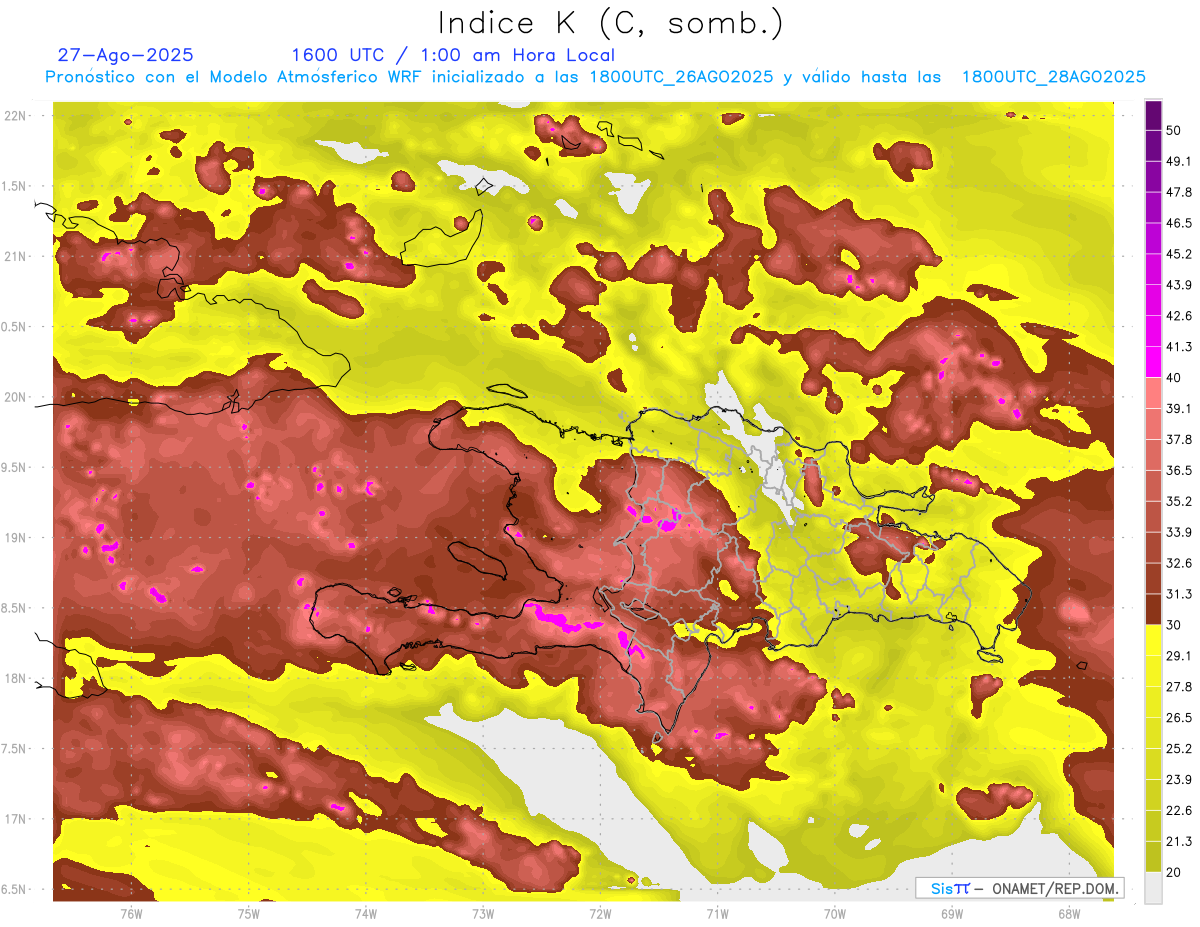The image size is (1200, 927).
Task: Click the "1600 UTC / 1:00 am Hora Local" time
Action: (453, 55)
